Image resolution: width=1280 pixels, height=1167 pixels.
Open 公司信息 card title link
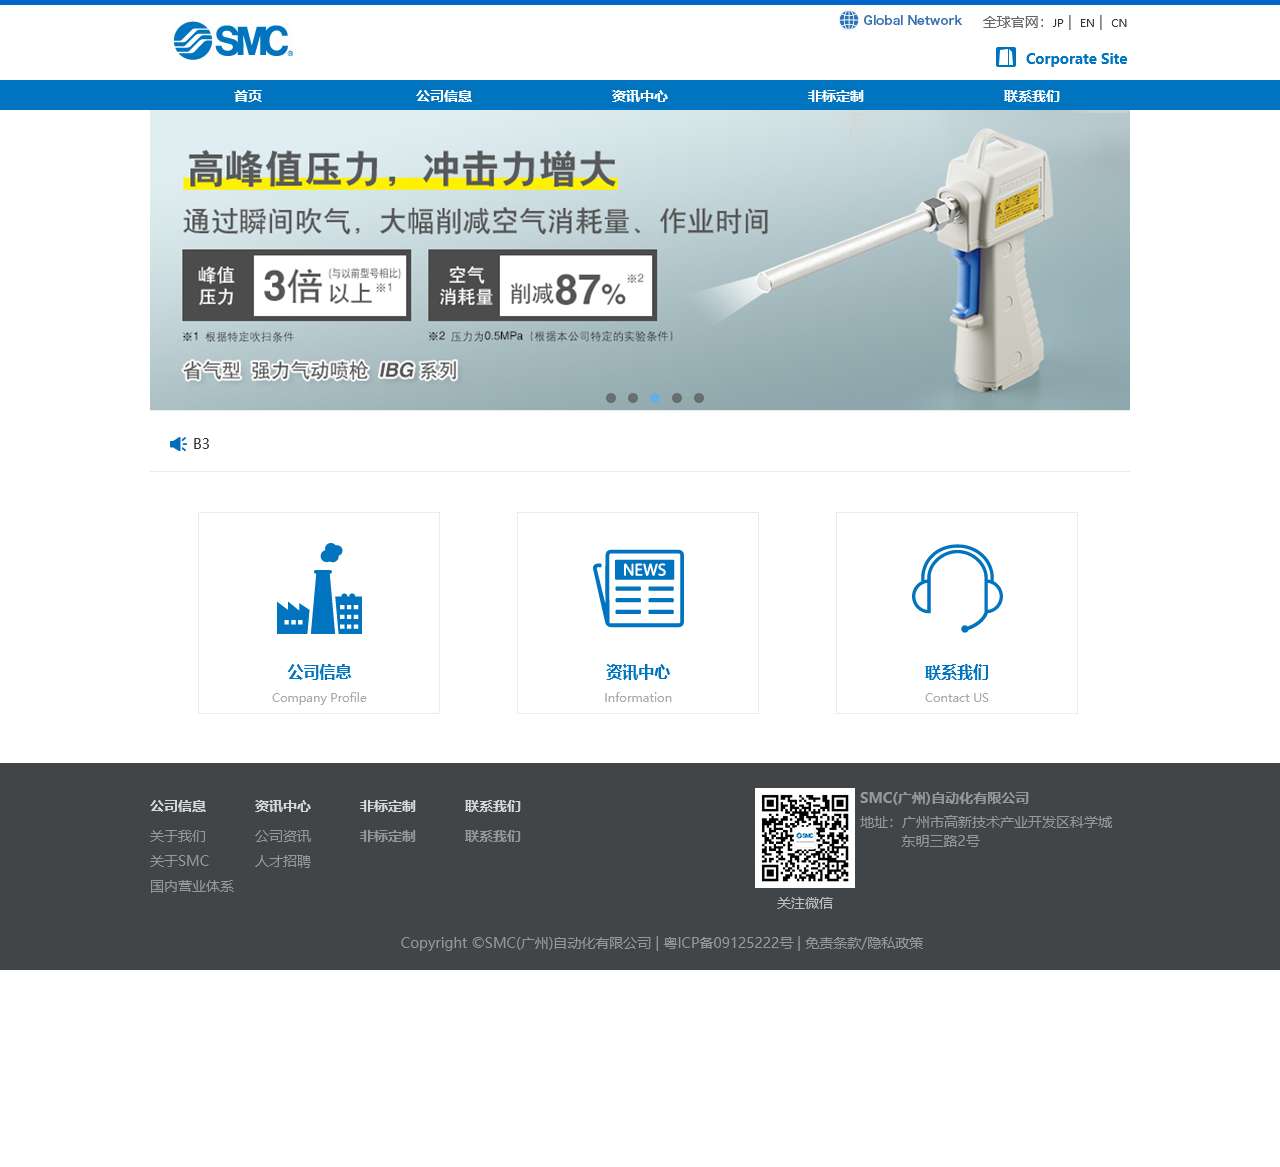coord(319,672)
